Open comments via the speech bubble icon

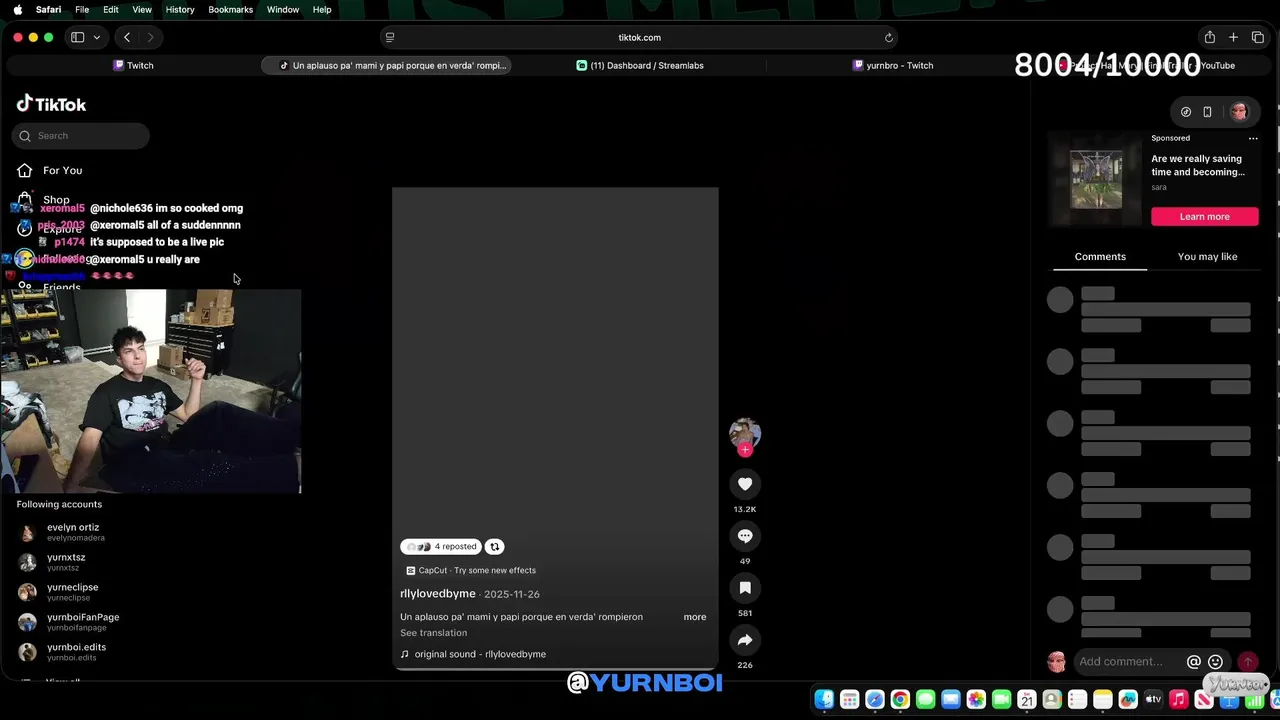(x=745, y=536)
